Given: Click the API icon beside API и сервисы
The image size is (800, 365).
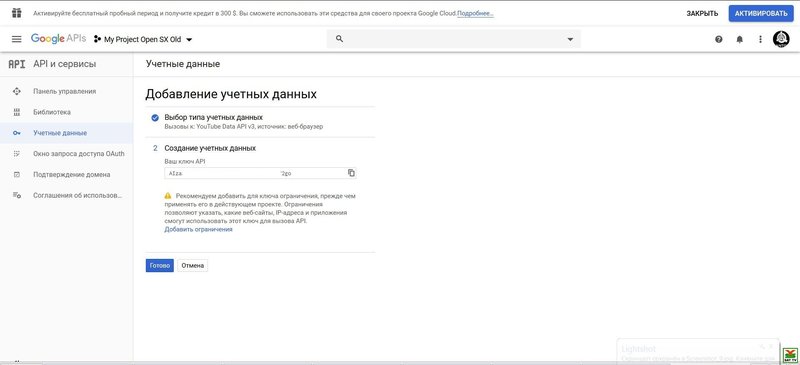Looking at the screenshot, I should [x=16, y=64].
